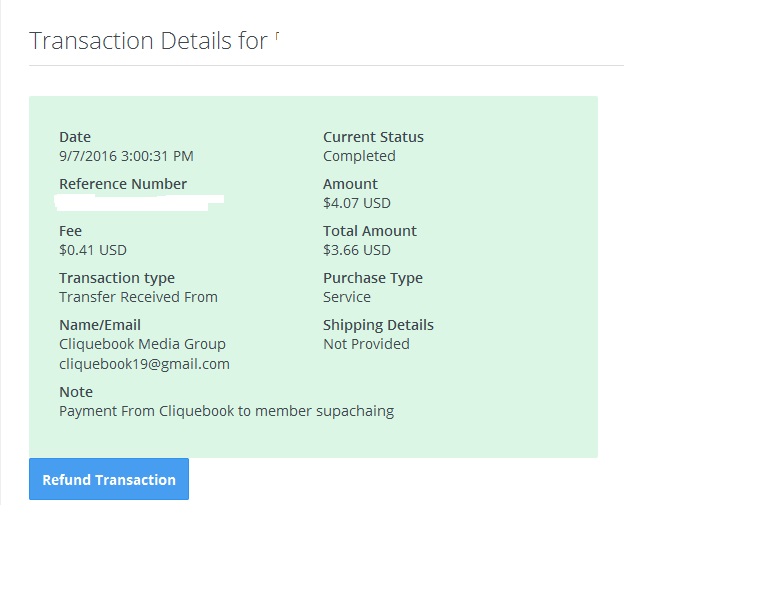
Task: Click the Name/Email label
Action: pyautogui.click(x=100, y=325)
